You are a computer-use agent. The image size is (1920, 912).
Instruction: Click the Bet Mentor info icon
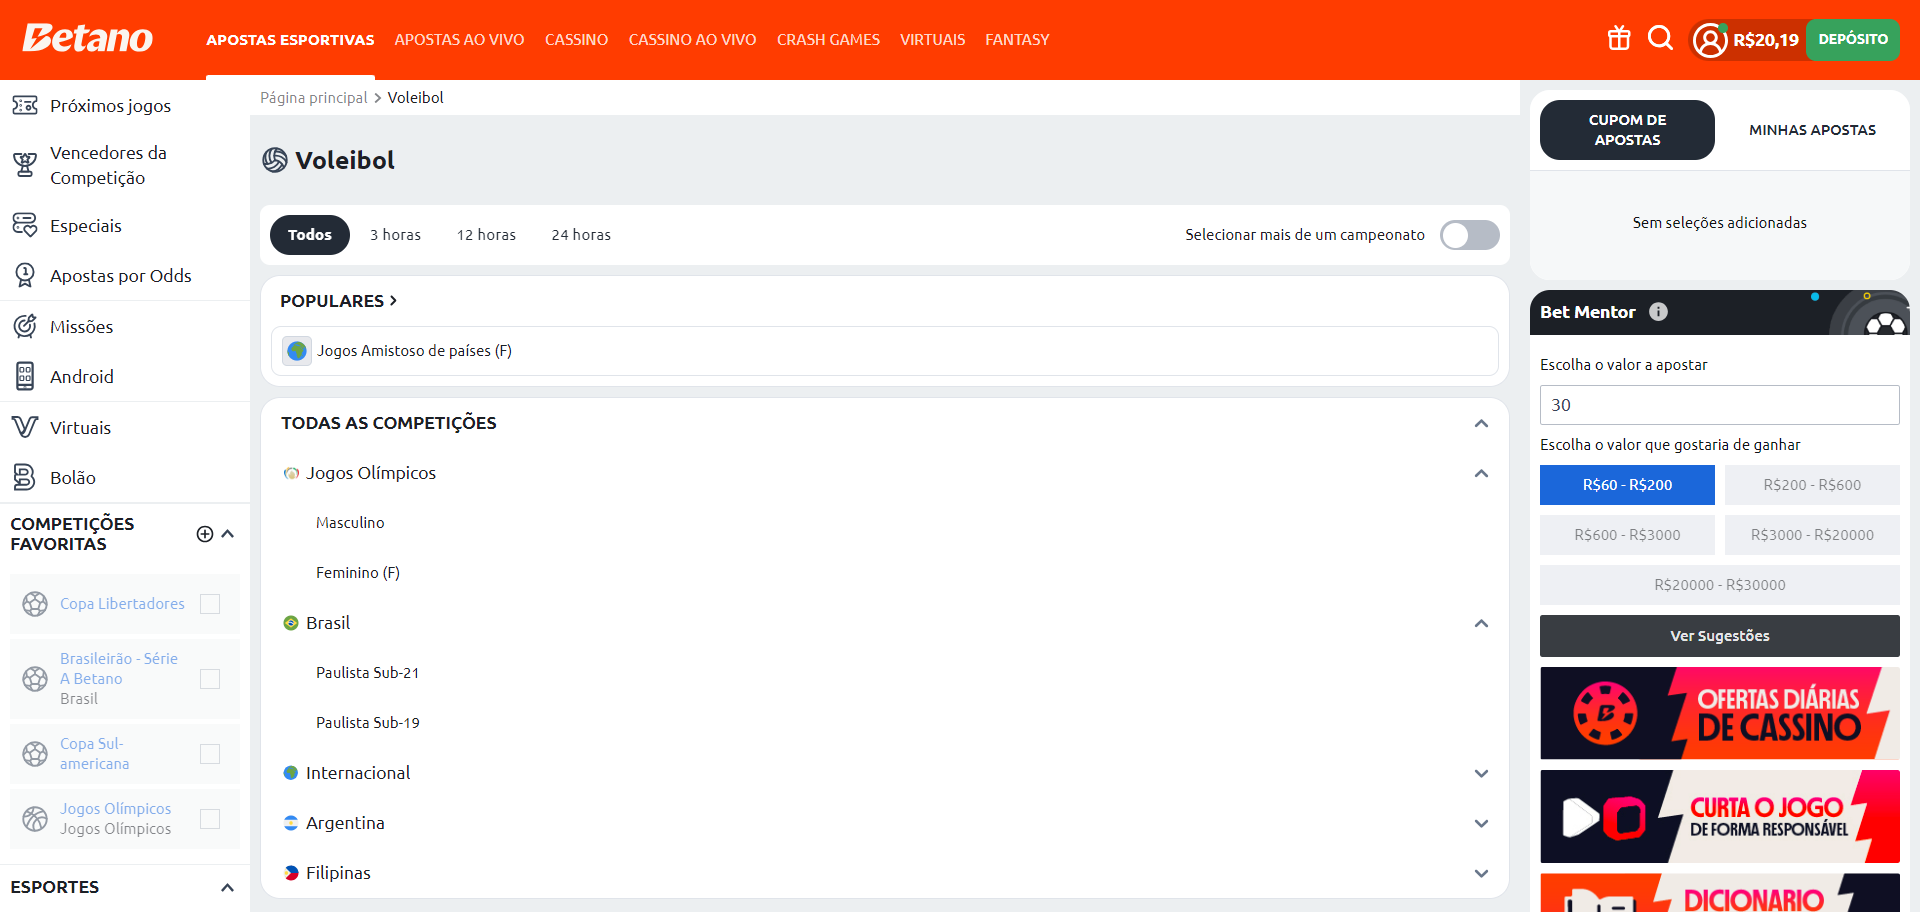[x=1658, y=312]
